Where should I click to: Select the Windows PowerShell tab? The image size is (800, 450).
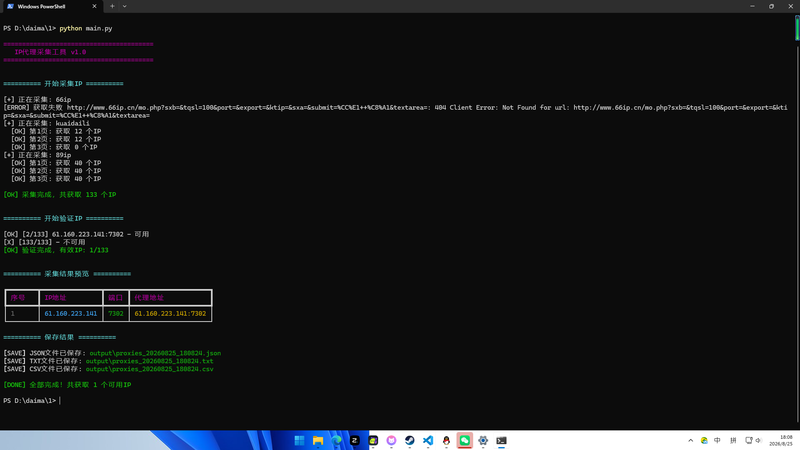[51, 7]
